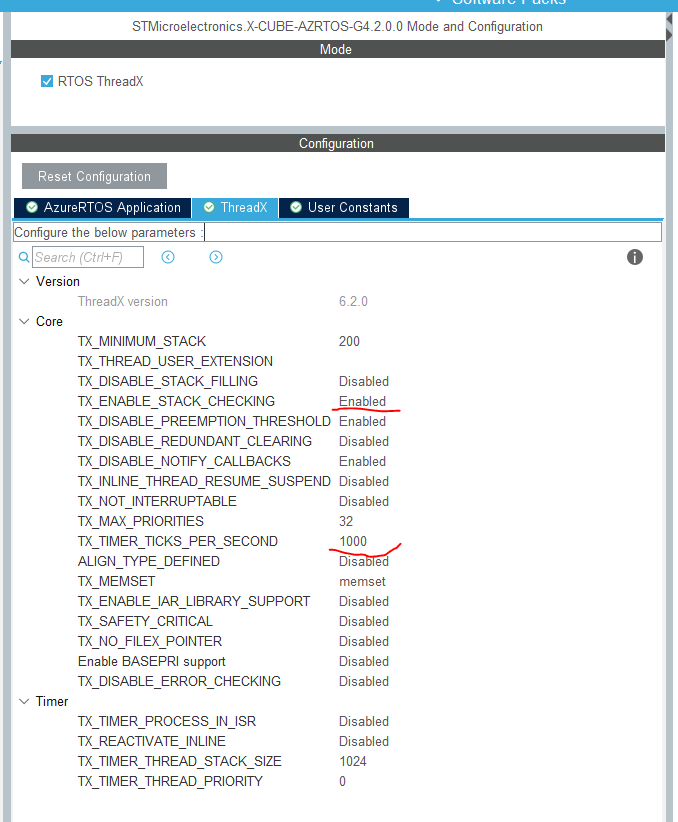Change TX_ENABLE_STACK_CHECKING Enabled value

pos(362,402)
